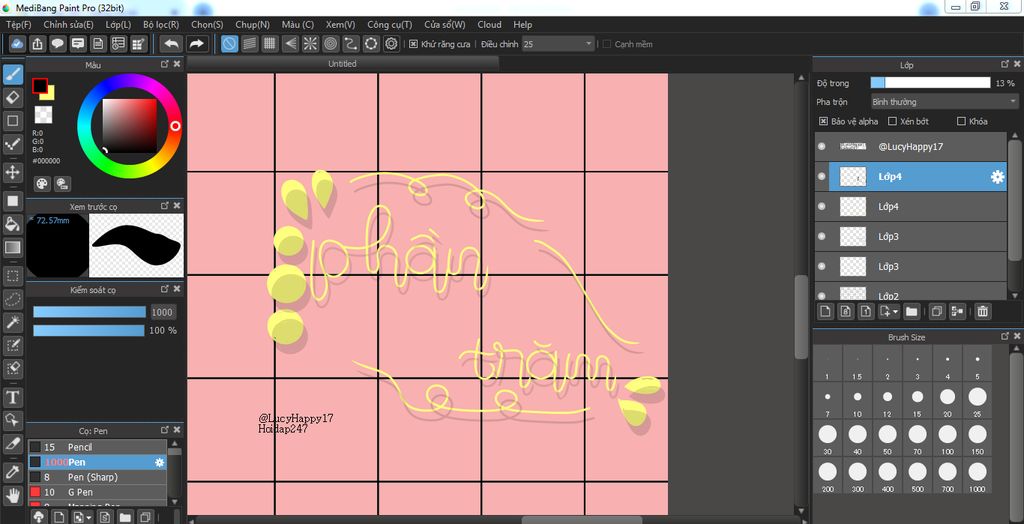1024x524 pixels.
Task: Open the color palette icon
Action: [42, 184]
